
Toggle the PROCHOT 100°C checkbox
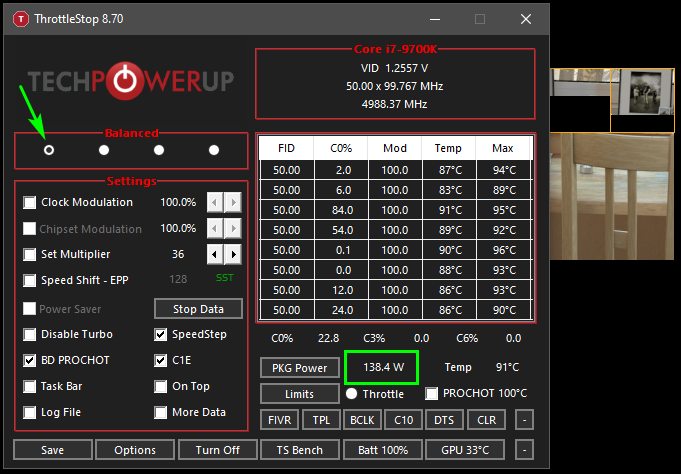point(432,394)
